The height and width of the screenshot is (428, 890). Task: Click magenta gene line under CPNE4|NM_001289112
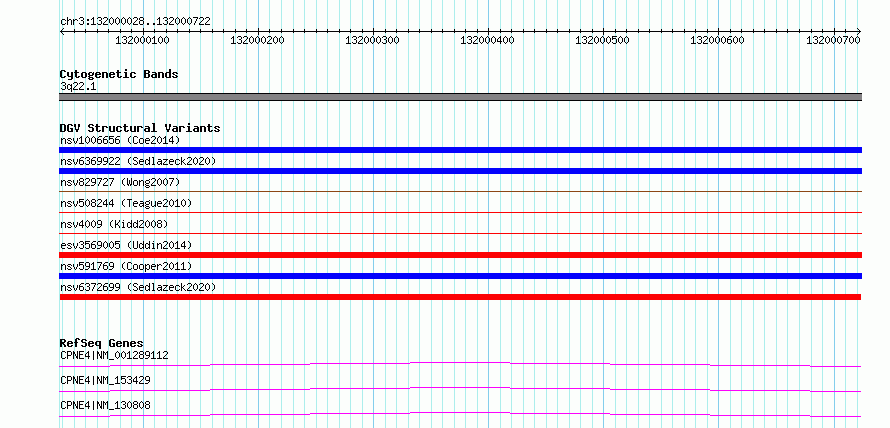coord(460,364)
